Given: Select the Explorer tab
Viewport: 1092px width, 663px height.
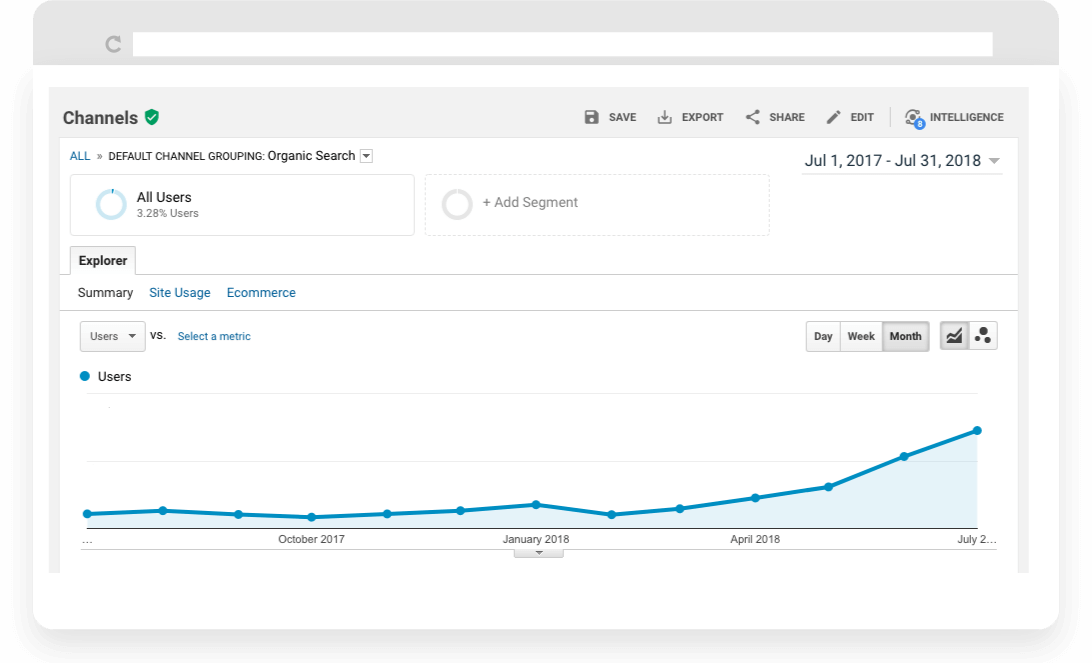Looking at the screenshot, I should (x=103, y=260).
